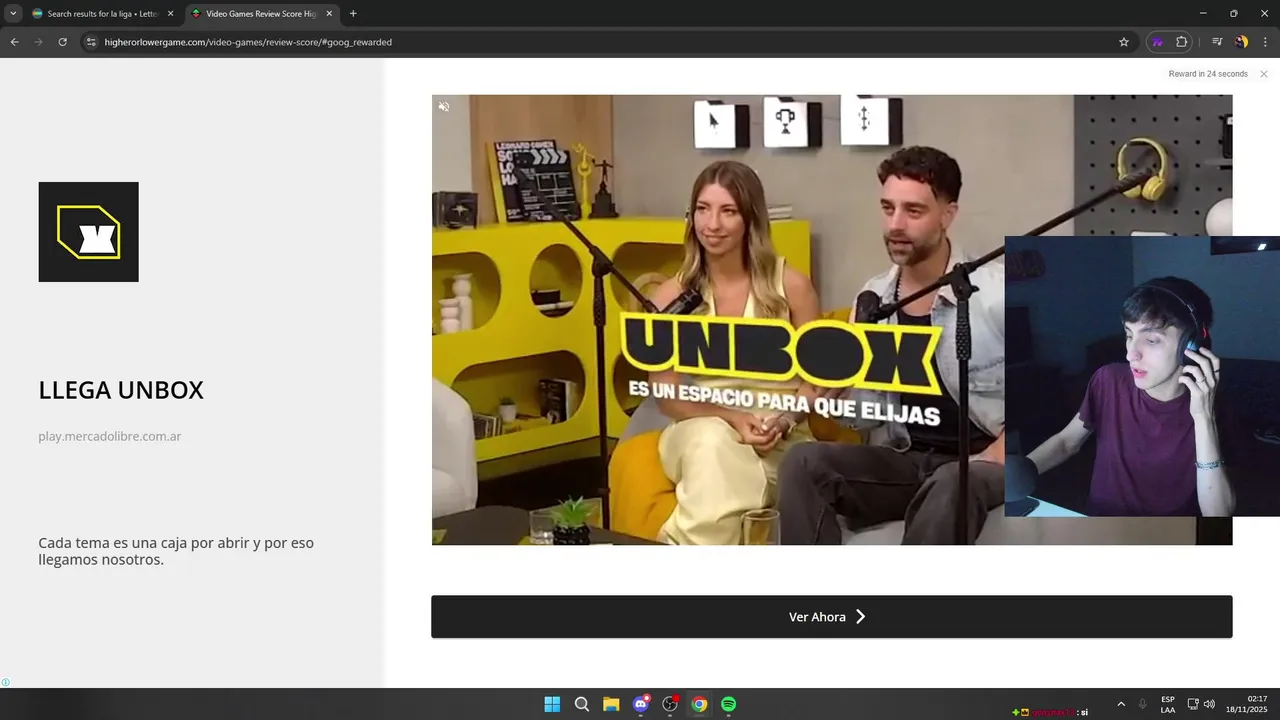The height and width of the screenshot is (720, 1280).
Task: Click the address bar URL
Action: (x=248, y=42)
